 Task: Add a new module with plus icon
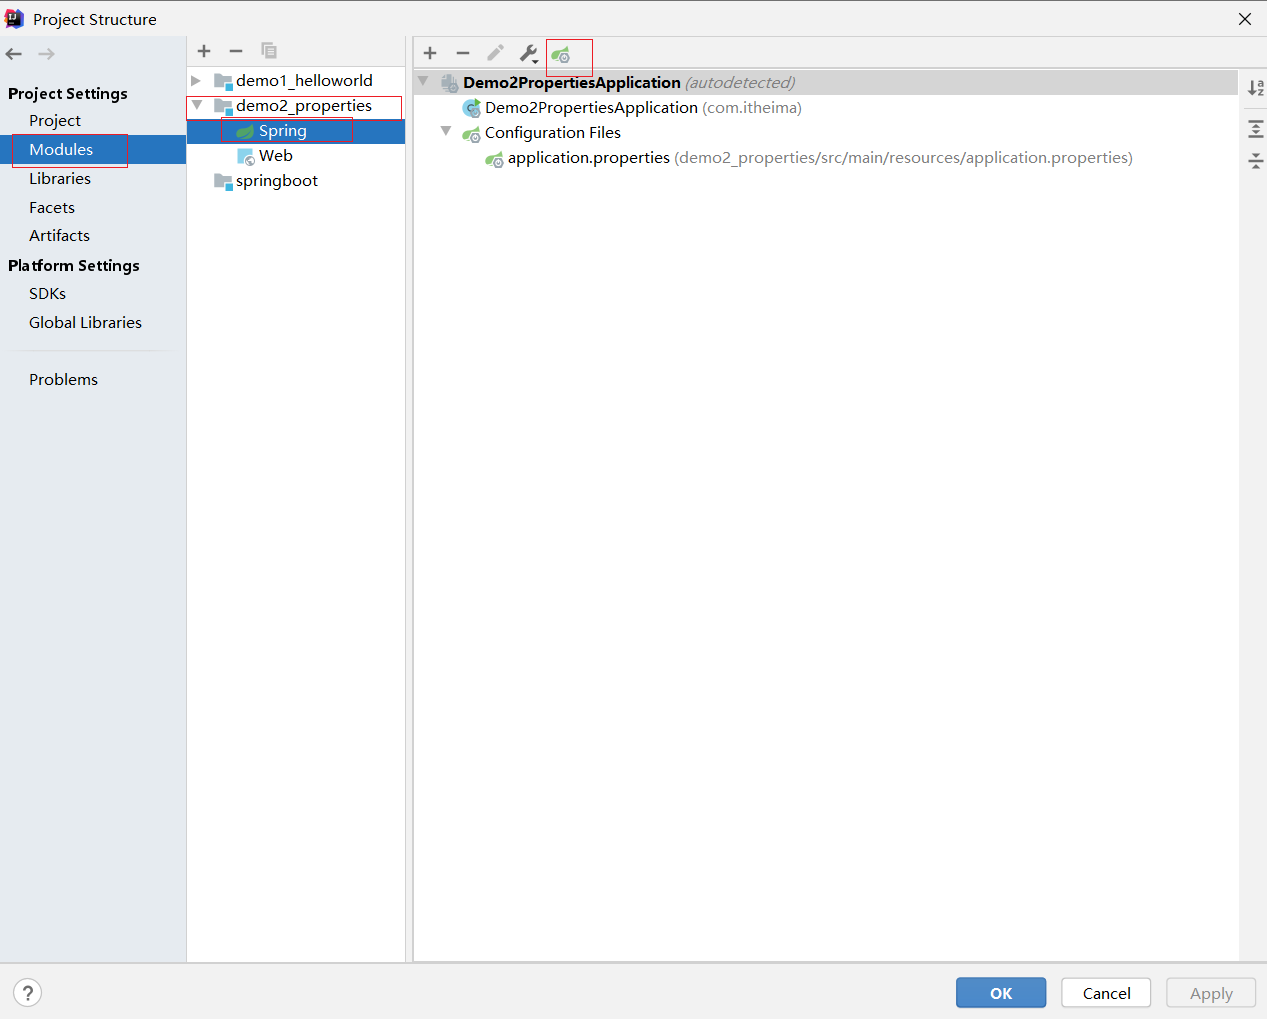pos(204,51)
